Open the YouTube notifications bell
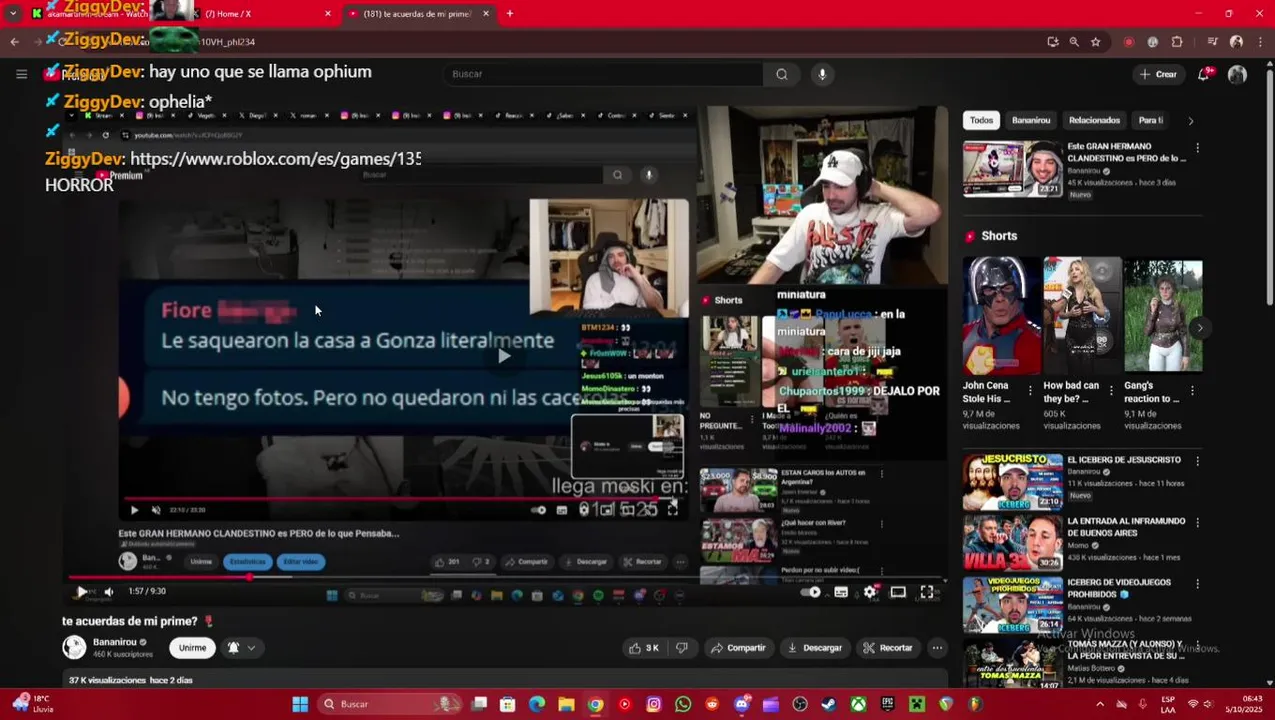Image resolution: width=1275 pixels, height=720 pixels. pyautogui.click(x=1204, y=74)
